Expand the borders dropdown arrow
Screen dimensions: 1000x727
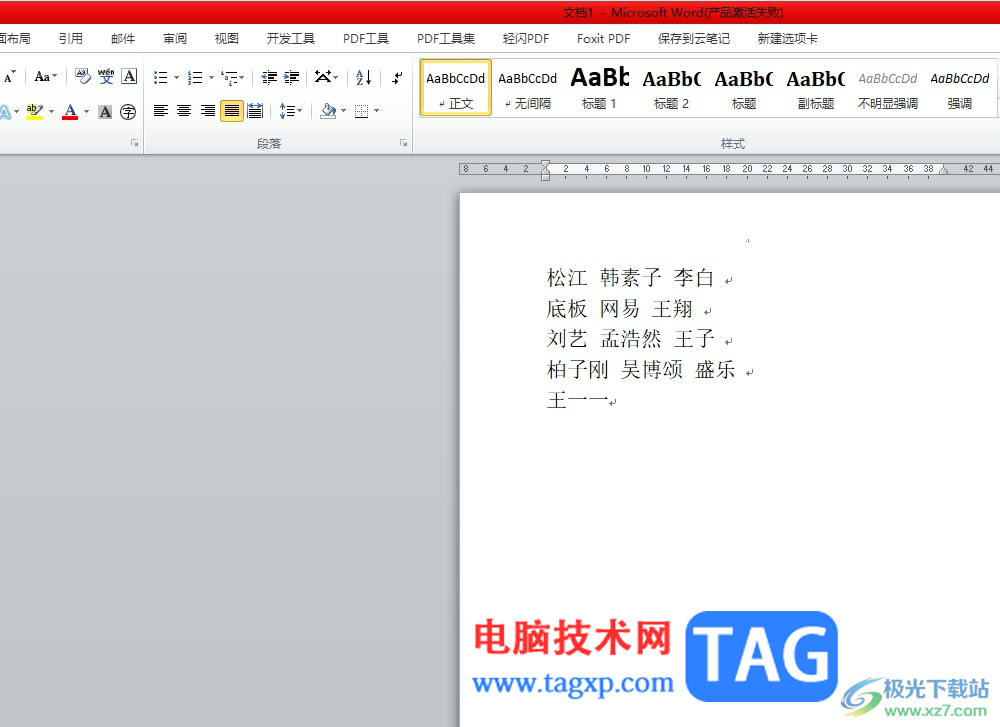[x=376, y=111]
